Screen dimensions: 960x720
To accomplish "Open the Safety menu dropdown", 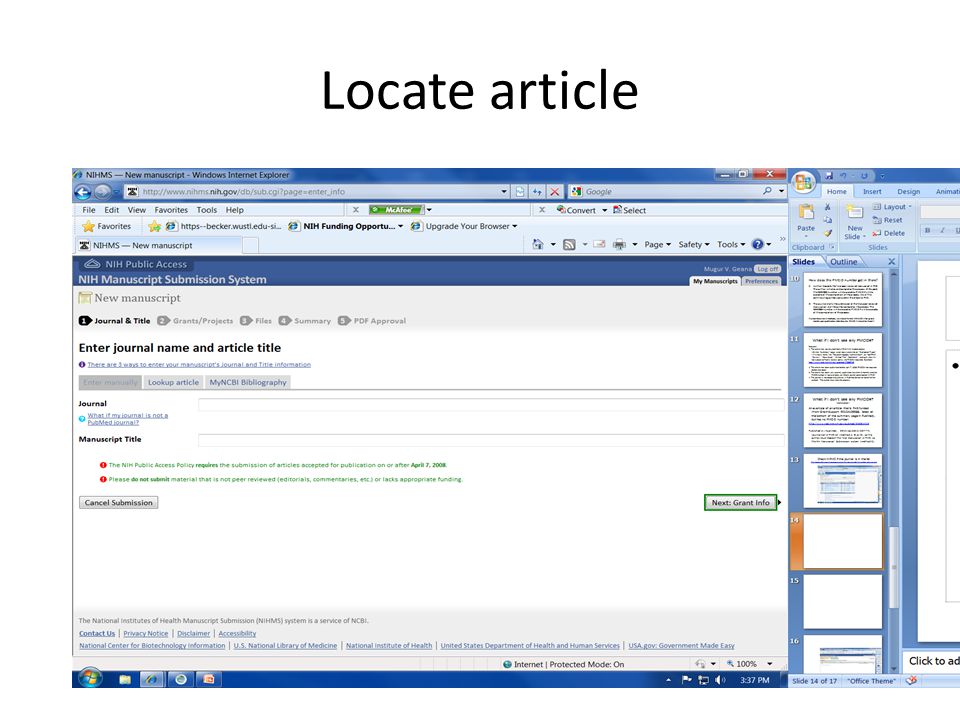I will tap(694, 244).
